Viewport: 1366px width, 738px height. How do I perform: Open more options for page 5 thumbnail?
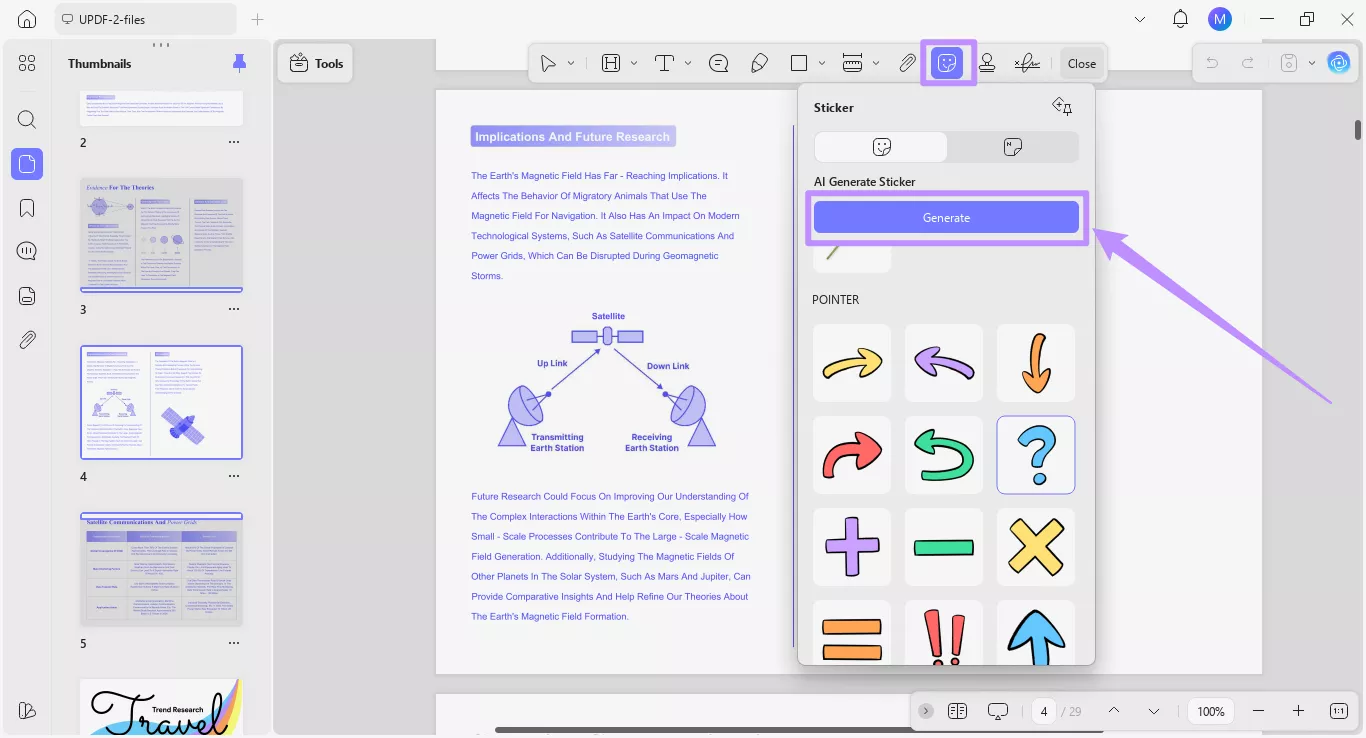233,643
